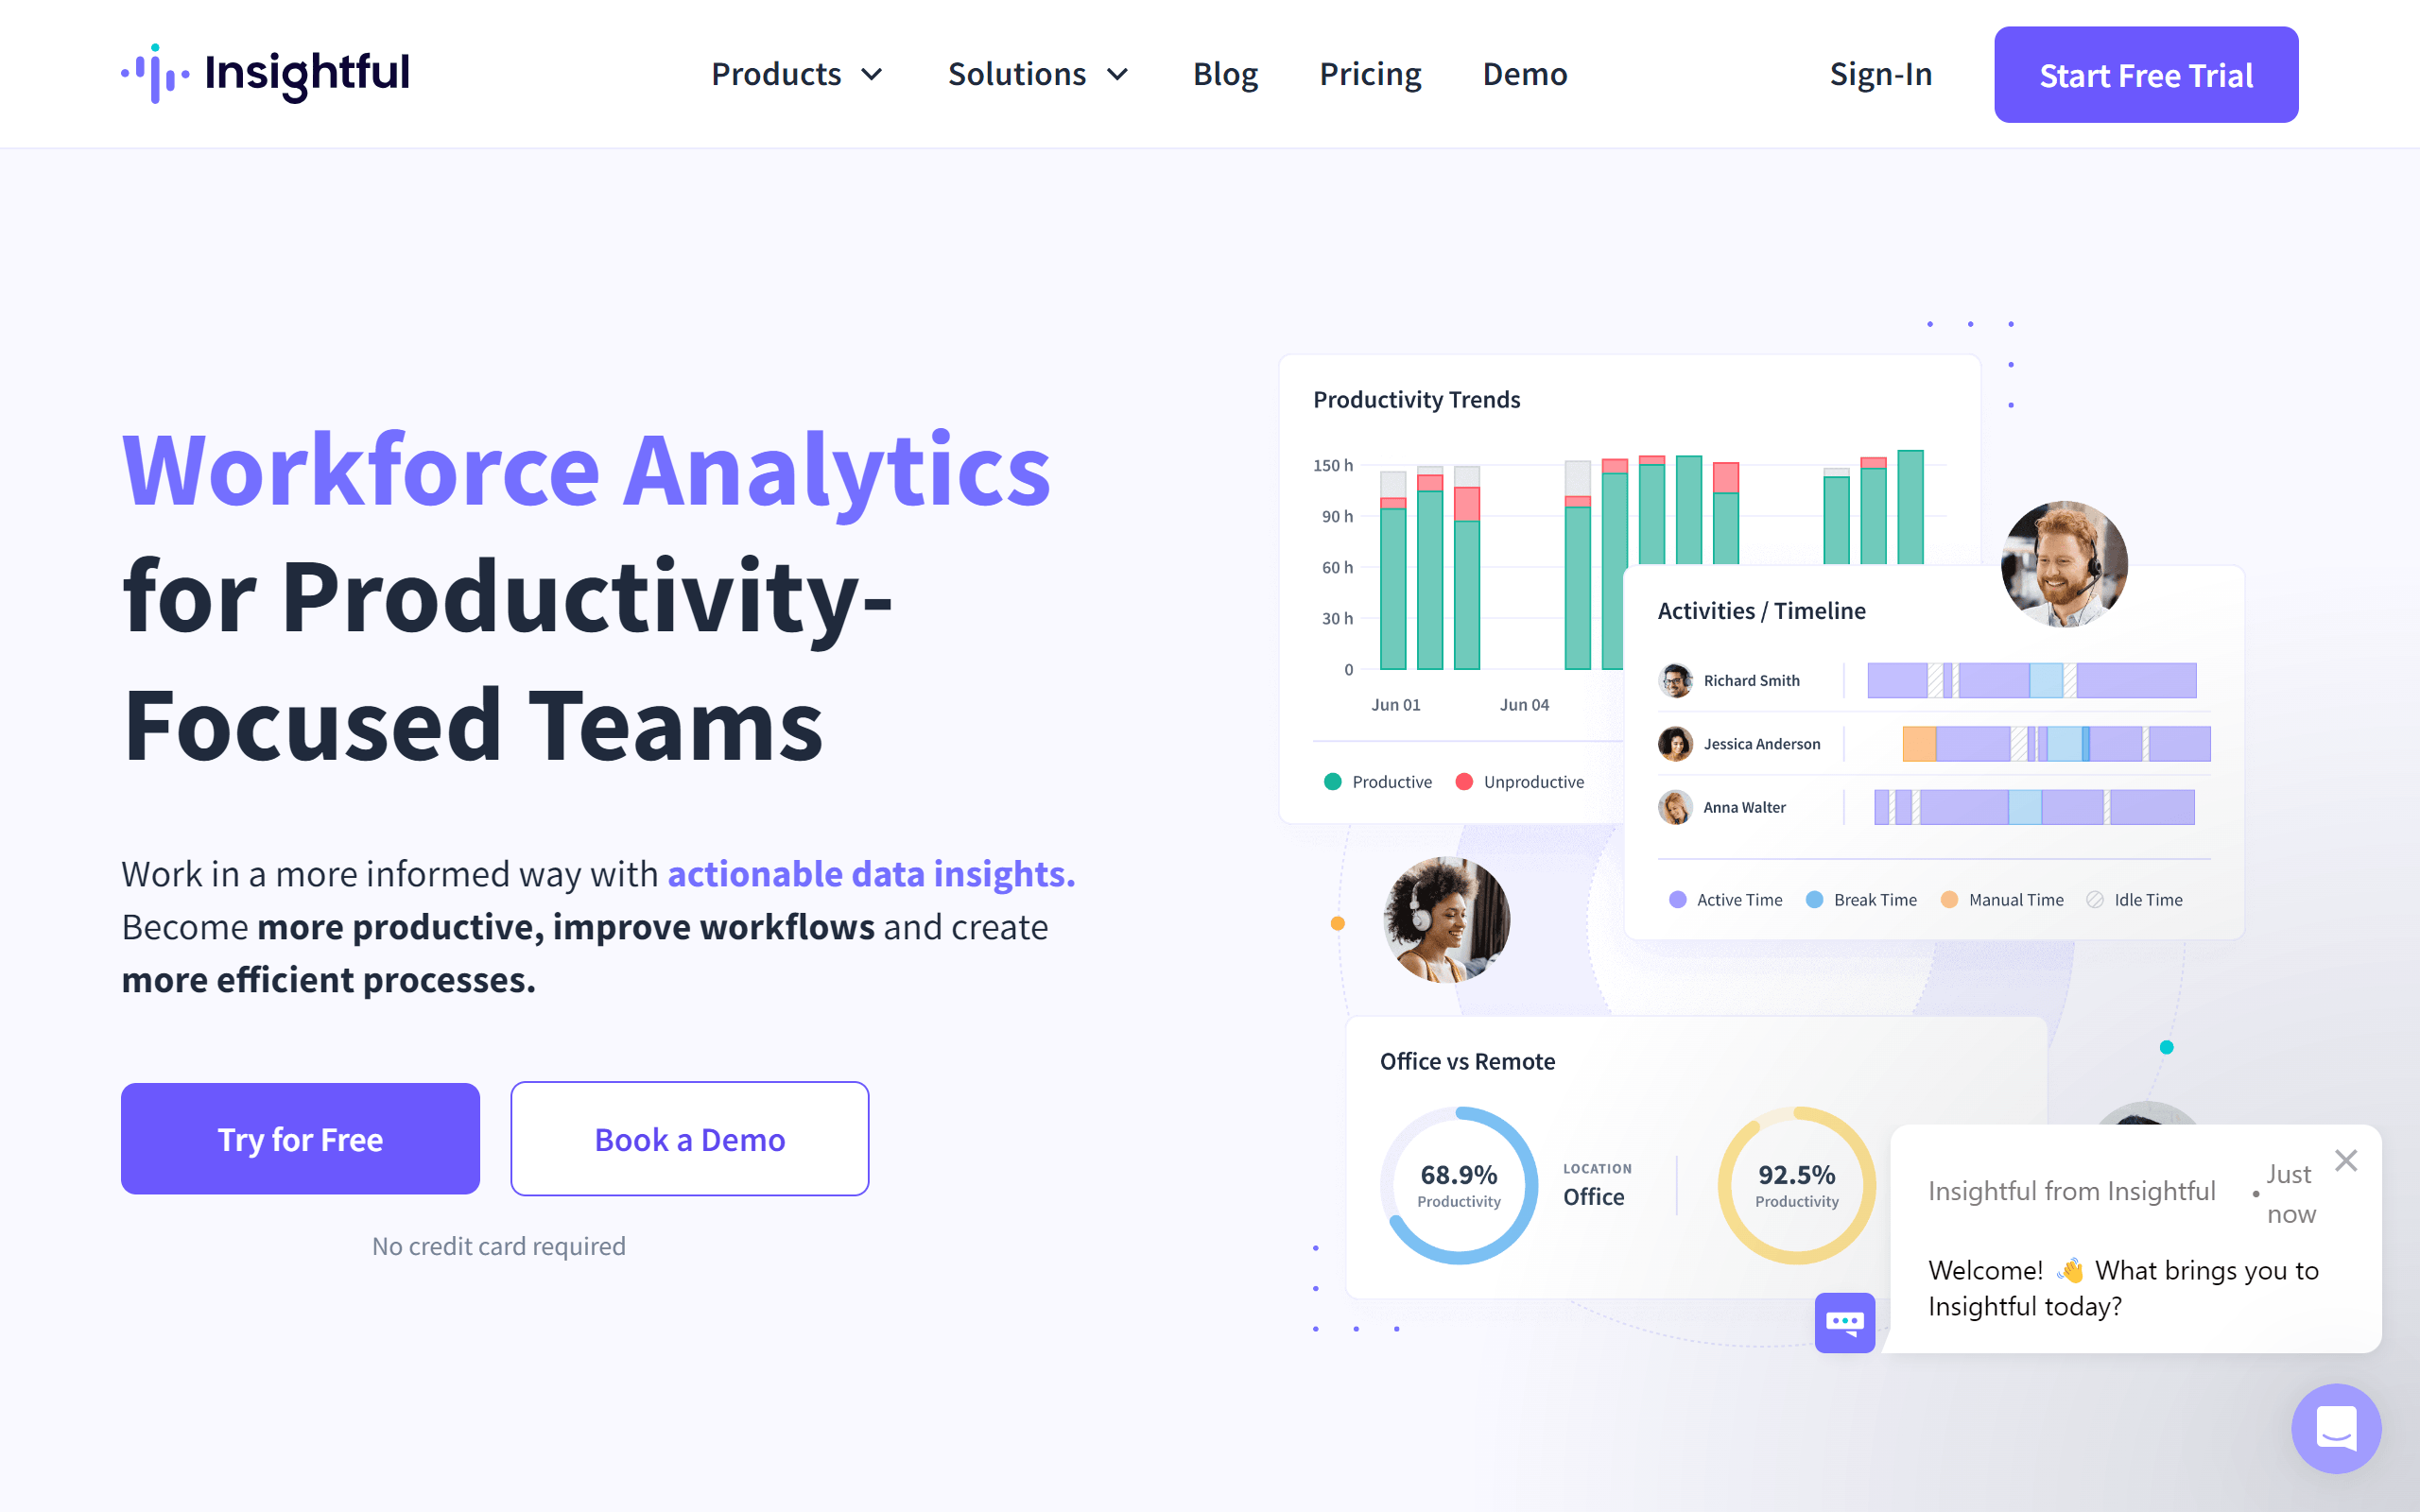Click the Book a Demo button
This screenshot has width=2420, height=1512.
coord(688,1138)
